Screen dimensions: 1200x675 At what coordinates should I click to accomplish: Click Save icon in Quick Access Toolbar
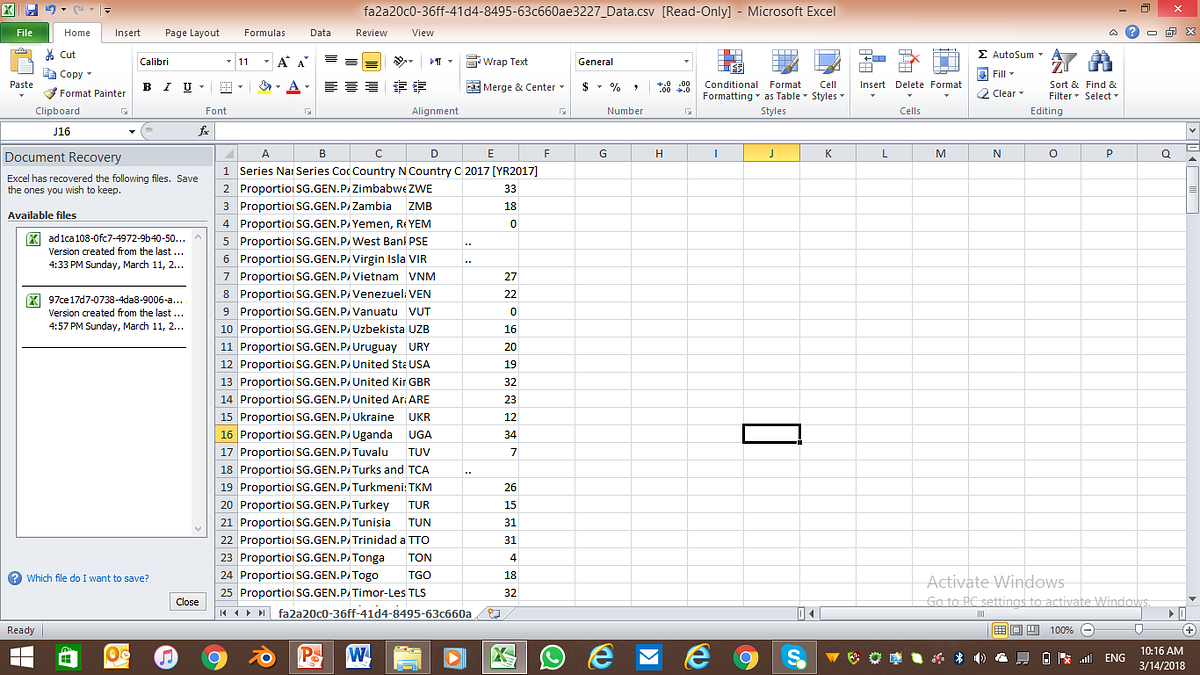pyautogui.click(x=32, y=10)
